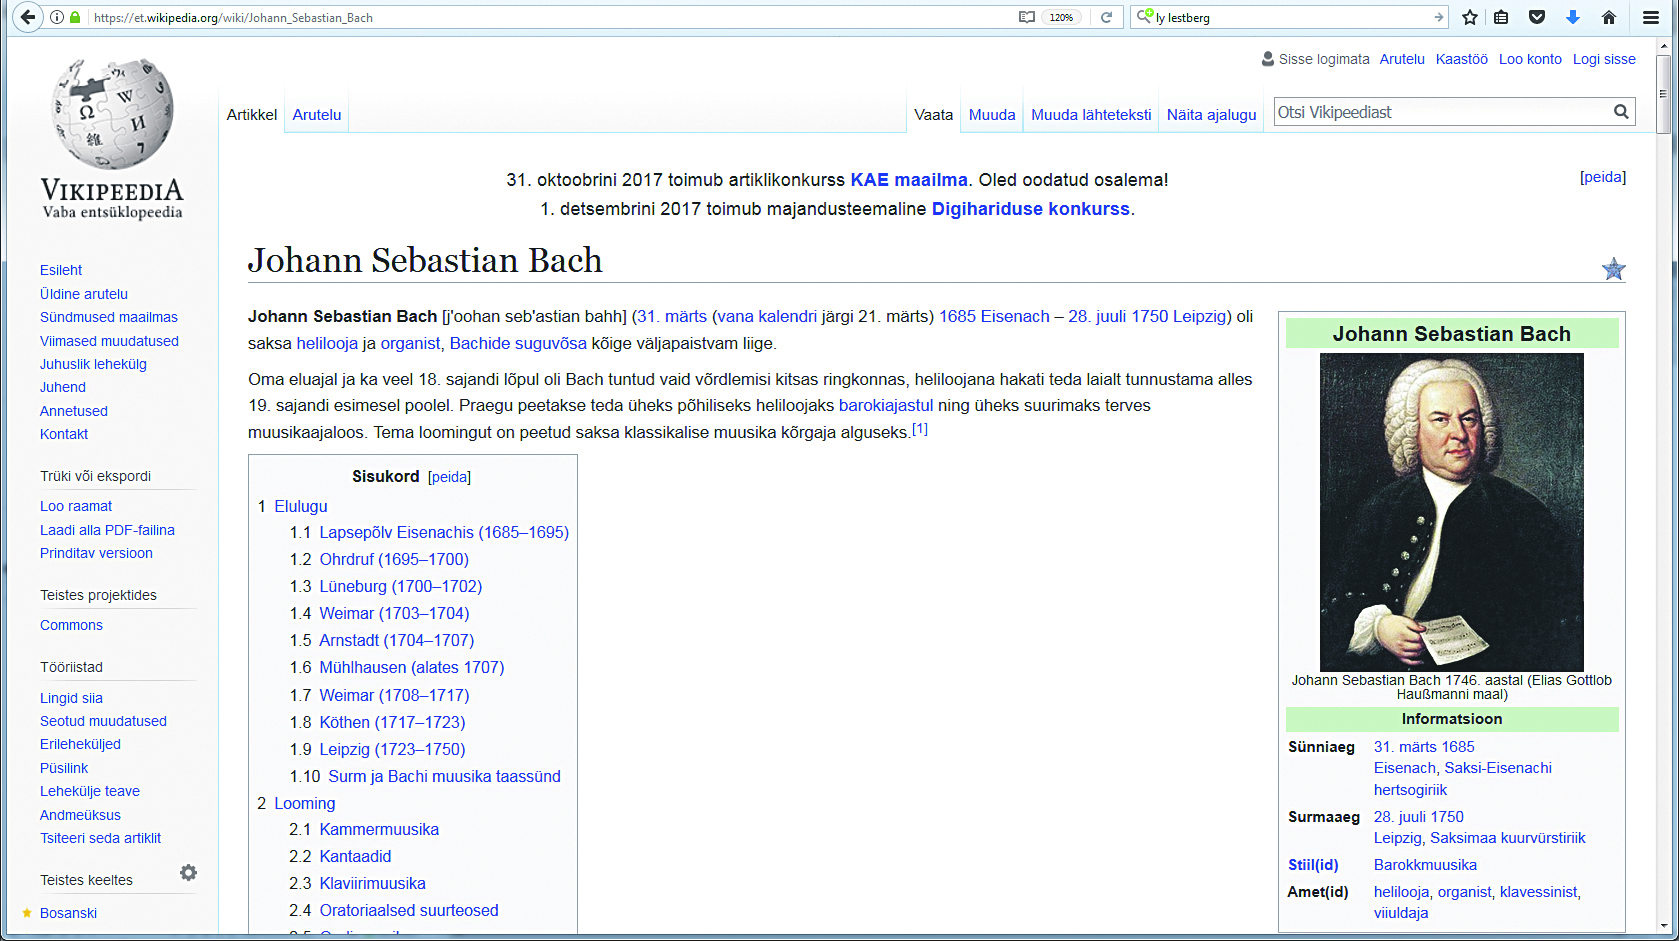The image size is (1679, 941).
Task: Click the Bach portrait image
Action: click(1451, 511)
